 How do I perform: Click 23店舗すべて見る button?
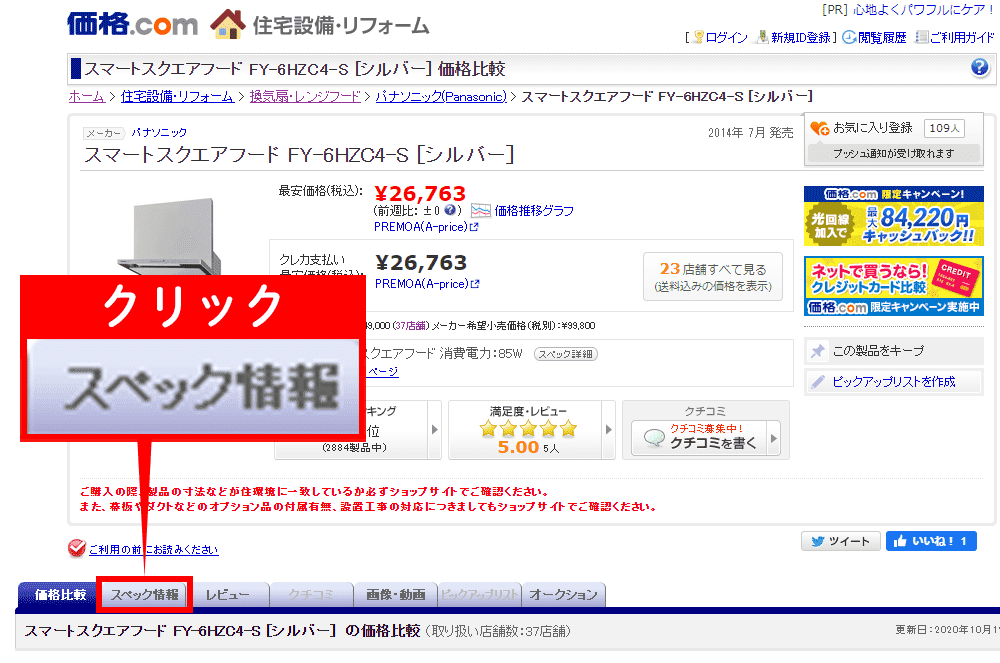coord(713,277)
